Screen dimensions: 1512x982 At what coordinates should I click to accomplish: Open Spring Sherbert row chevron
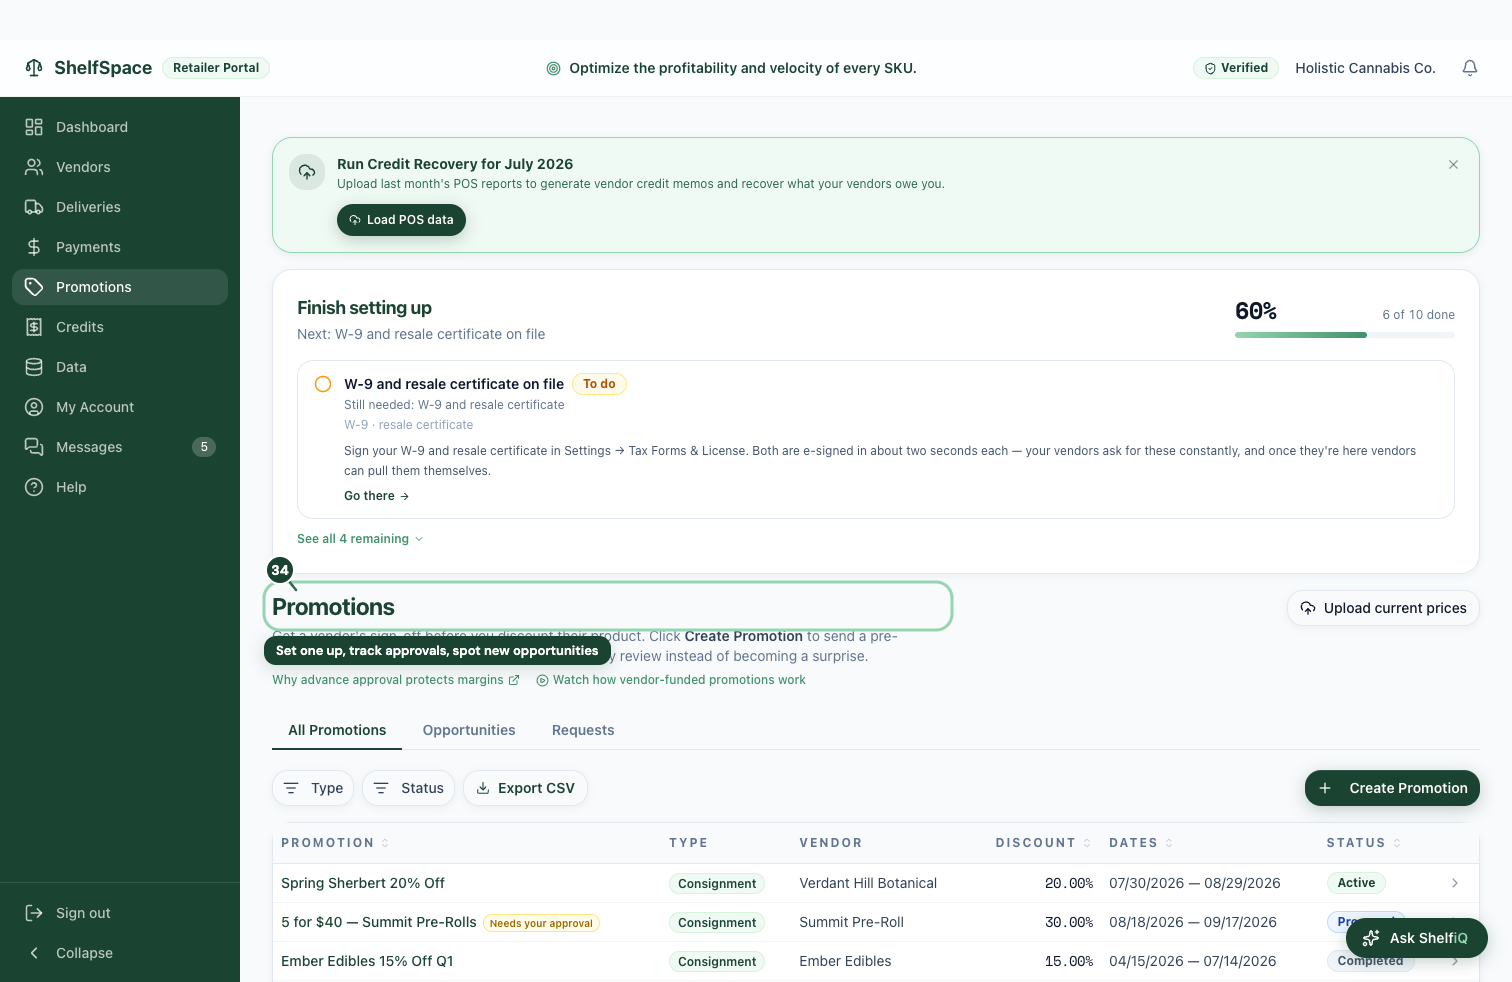[x=1455, y=883]
